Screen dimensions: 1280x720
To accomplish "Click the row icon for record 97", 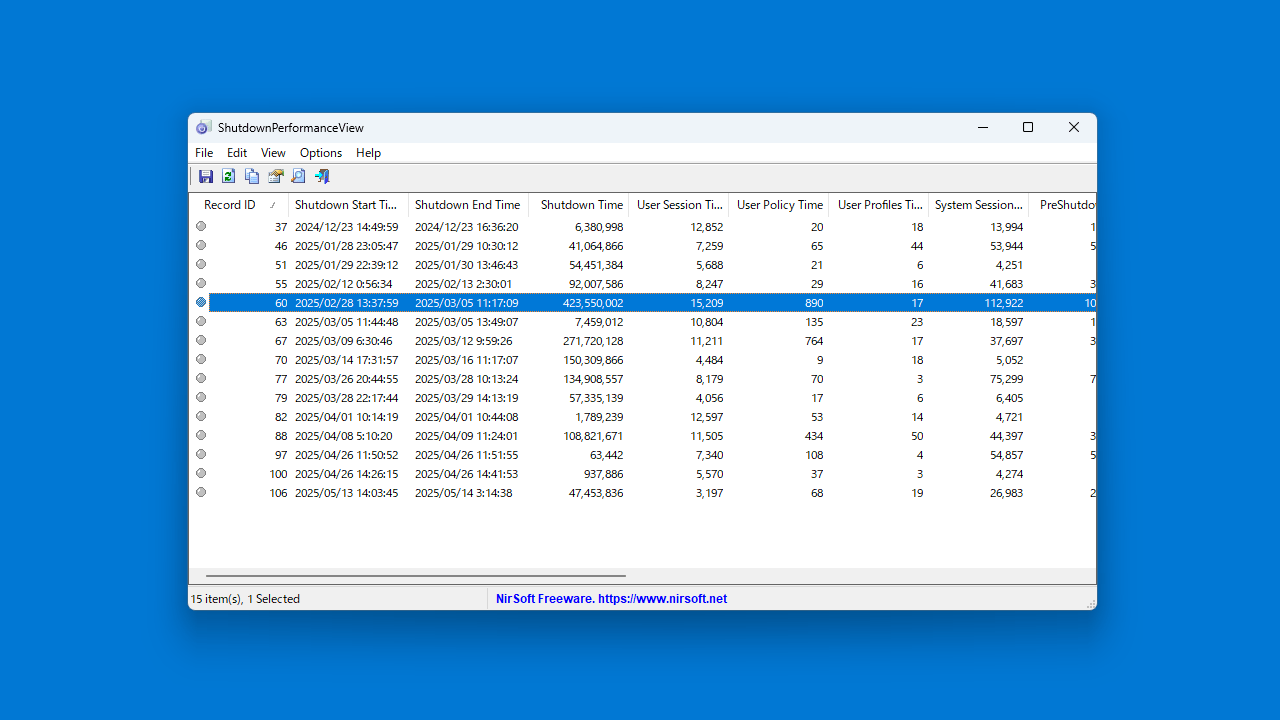I will (201, 454).
